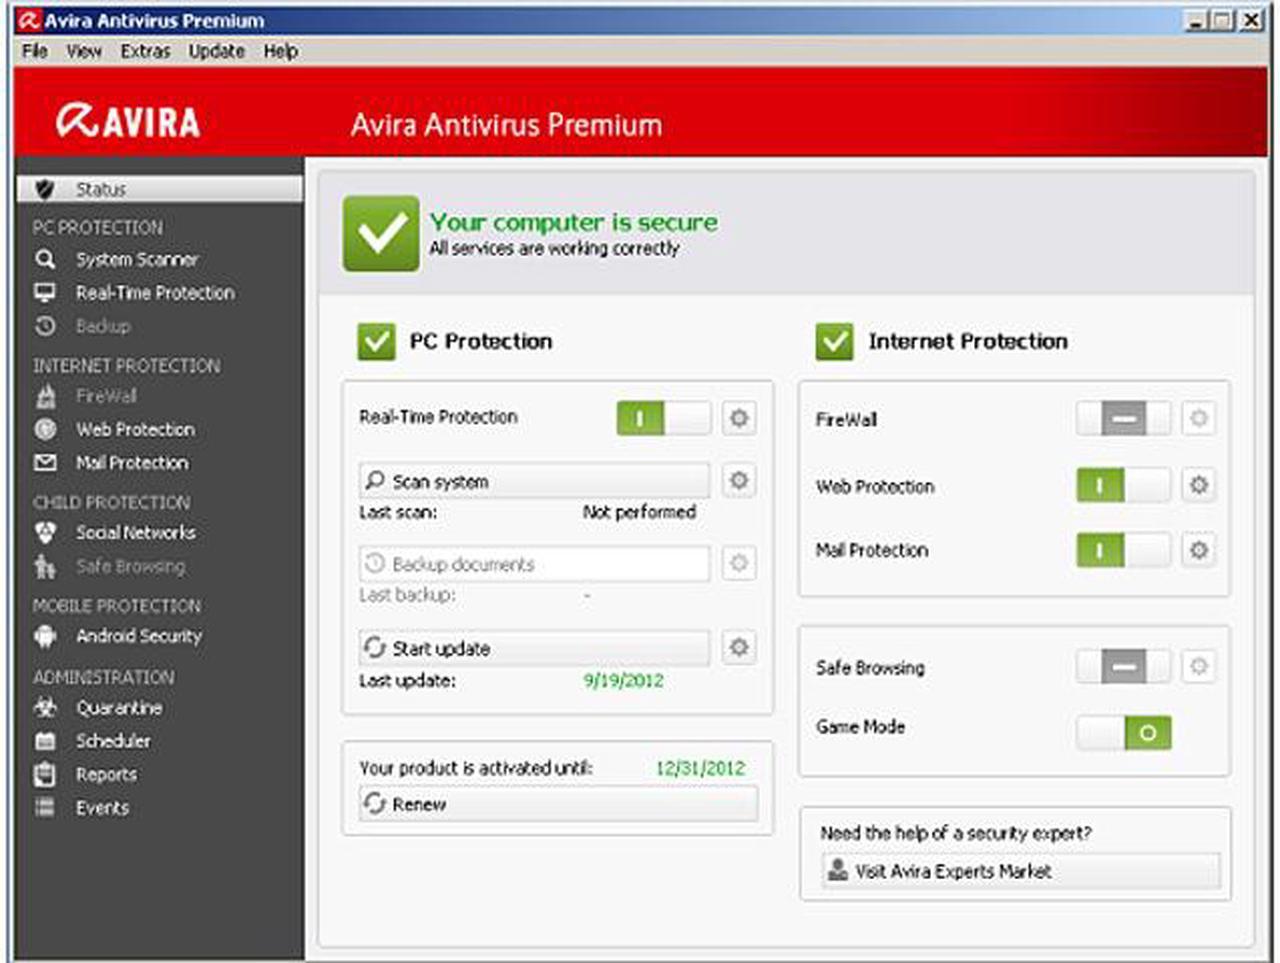Open the File menu

point(34,51)
